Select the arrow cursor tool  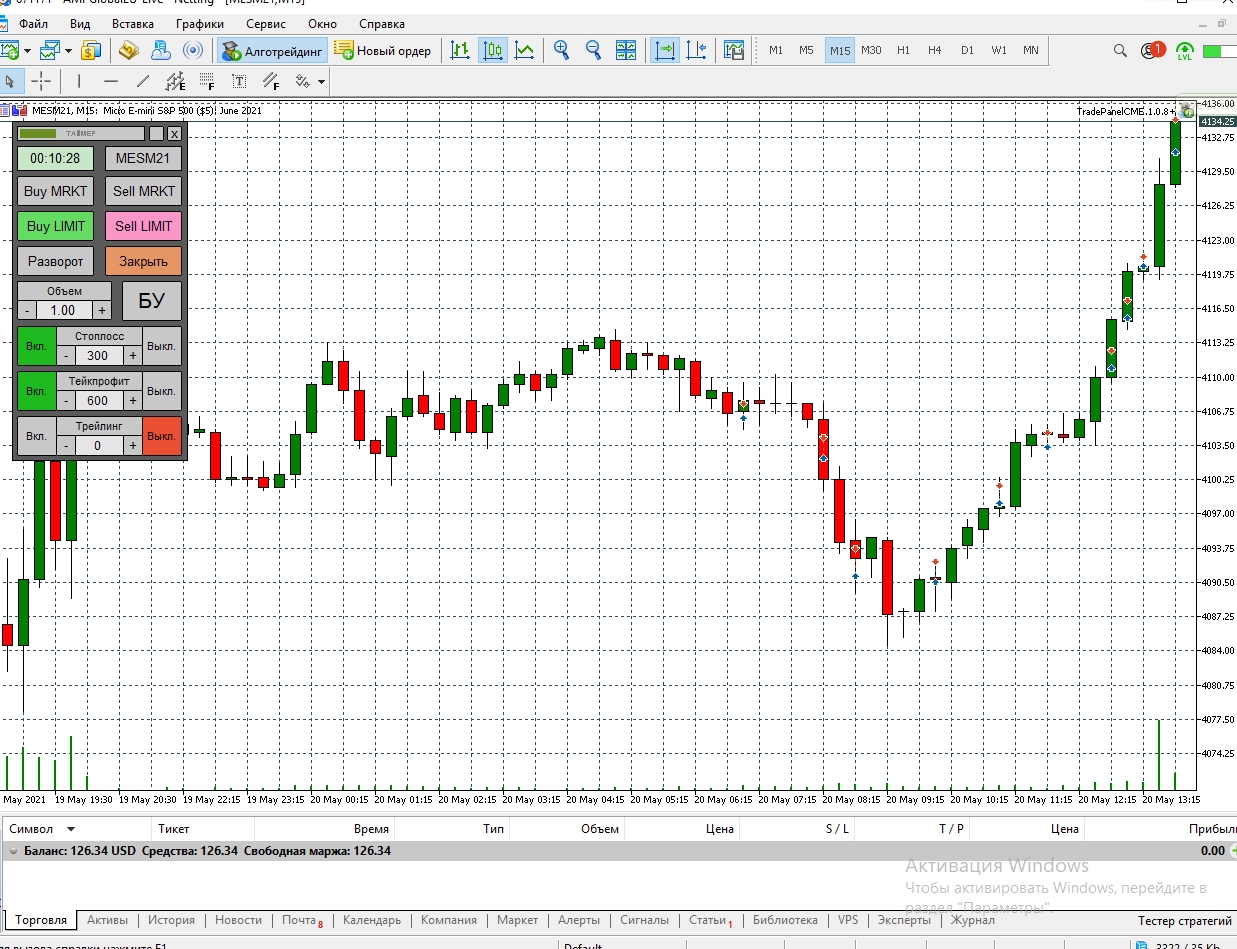[10, 81]
